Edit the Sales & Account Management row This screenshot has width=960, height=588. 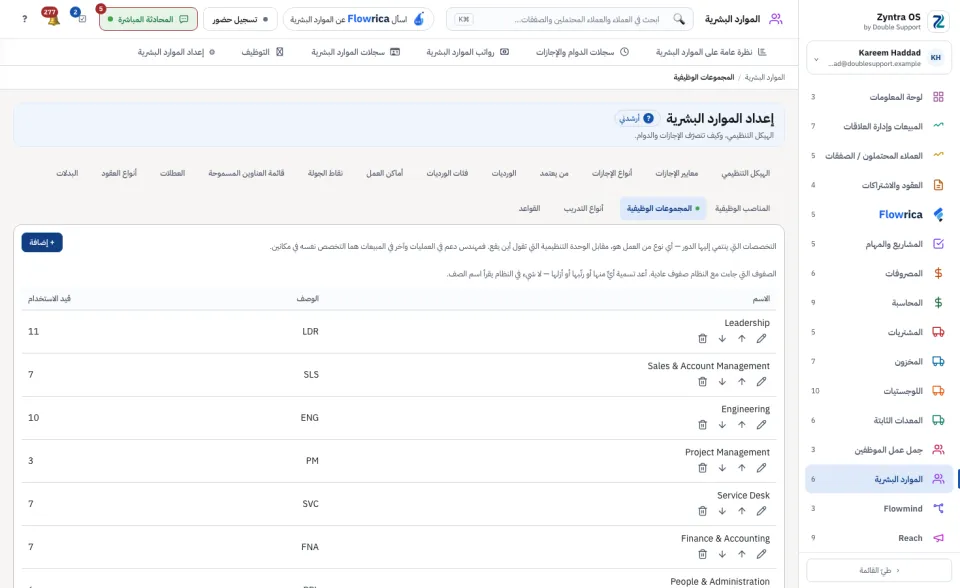click(x=761, y=382)
